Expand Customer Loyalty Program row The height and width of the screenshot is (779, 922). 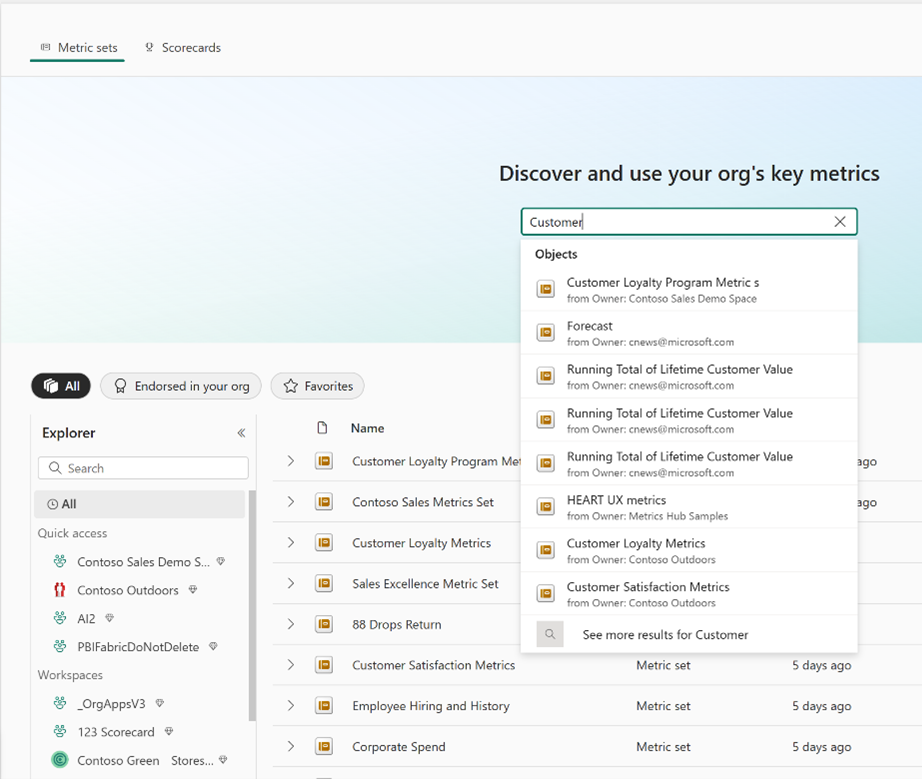pyautogui.click(x=290, y=461)
